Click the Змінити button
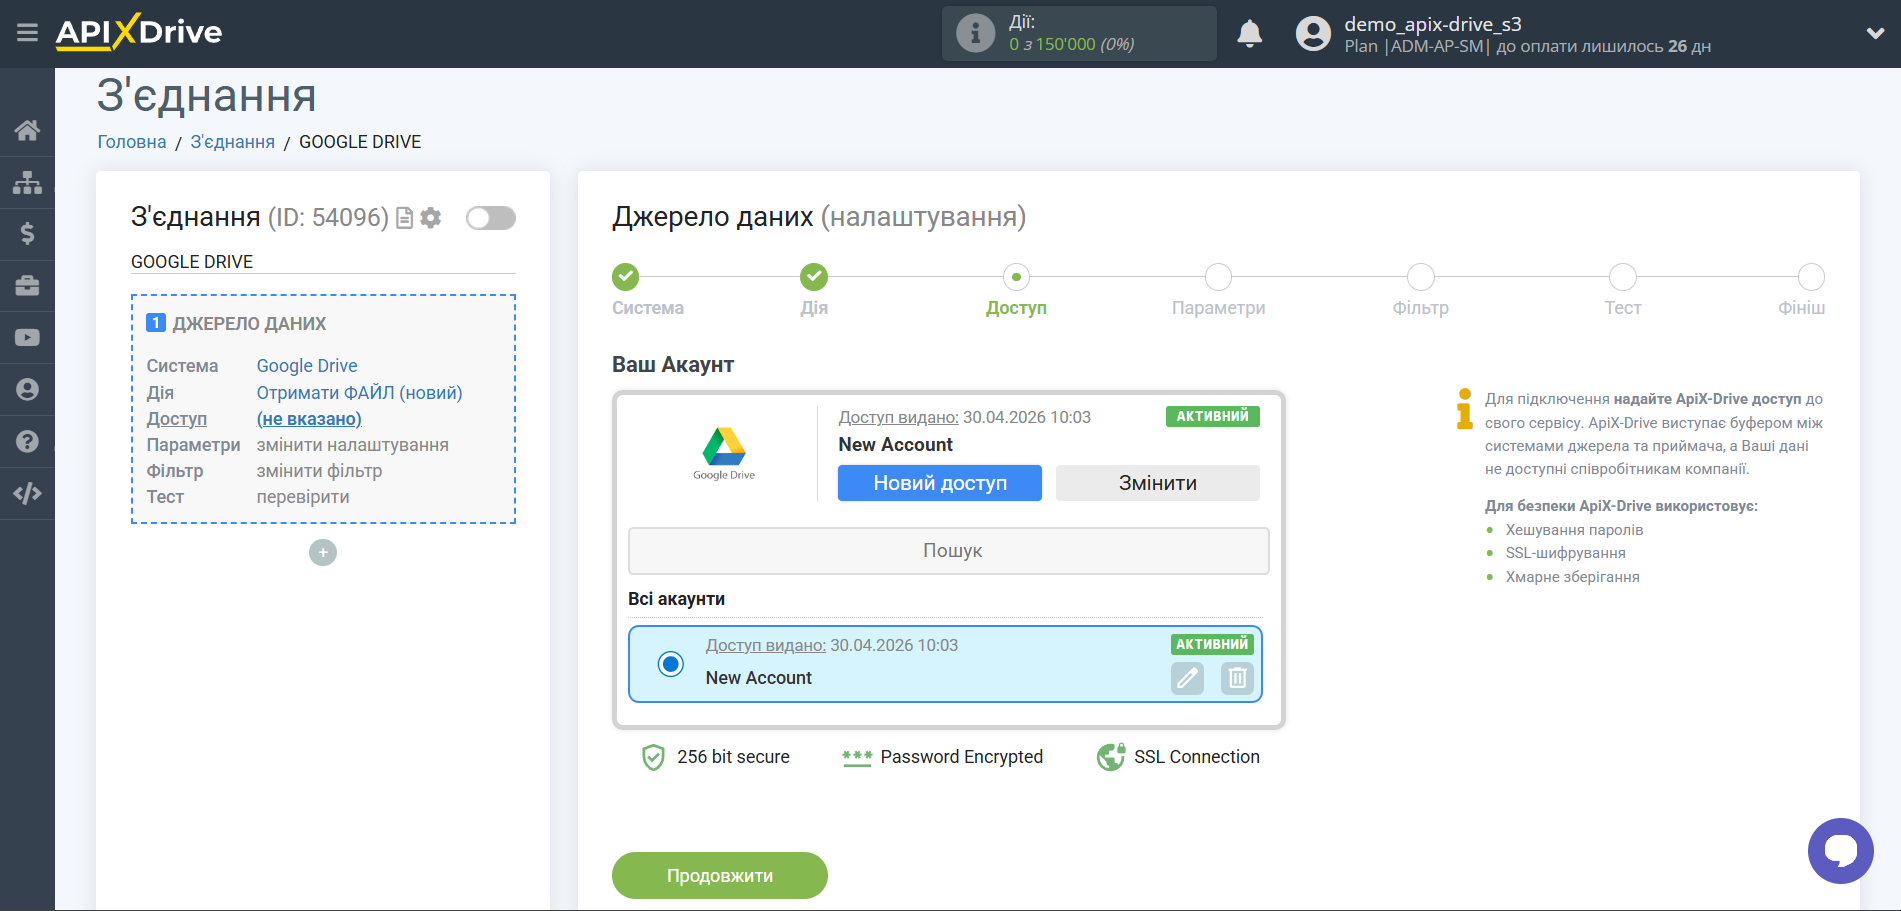Viewport: 1901px width, 911px height. click(x=1158, y=483)
